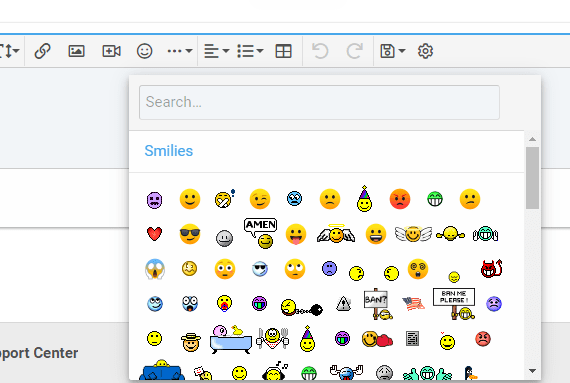
Task: Insert an image via toolbar icon
Action: point(76,51)
